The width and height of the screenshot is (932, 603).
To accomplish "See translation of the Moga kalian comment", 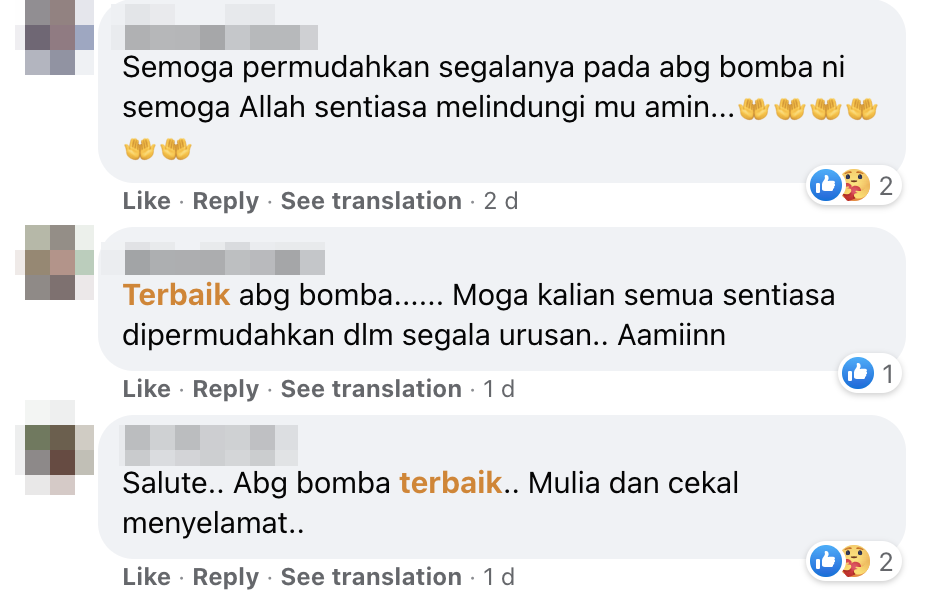I will click(x=371, y=389).
